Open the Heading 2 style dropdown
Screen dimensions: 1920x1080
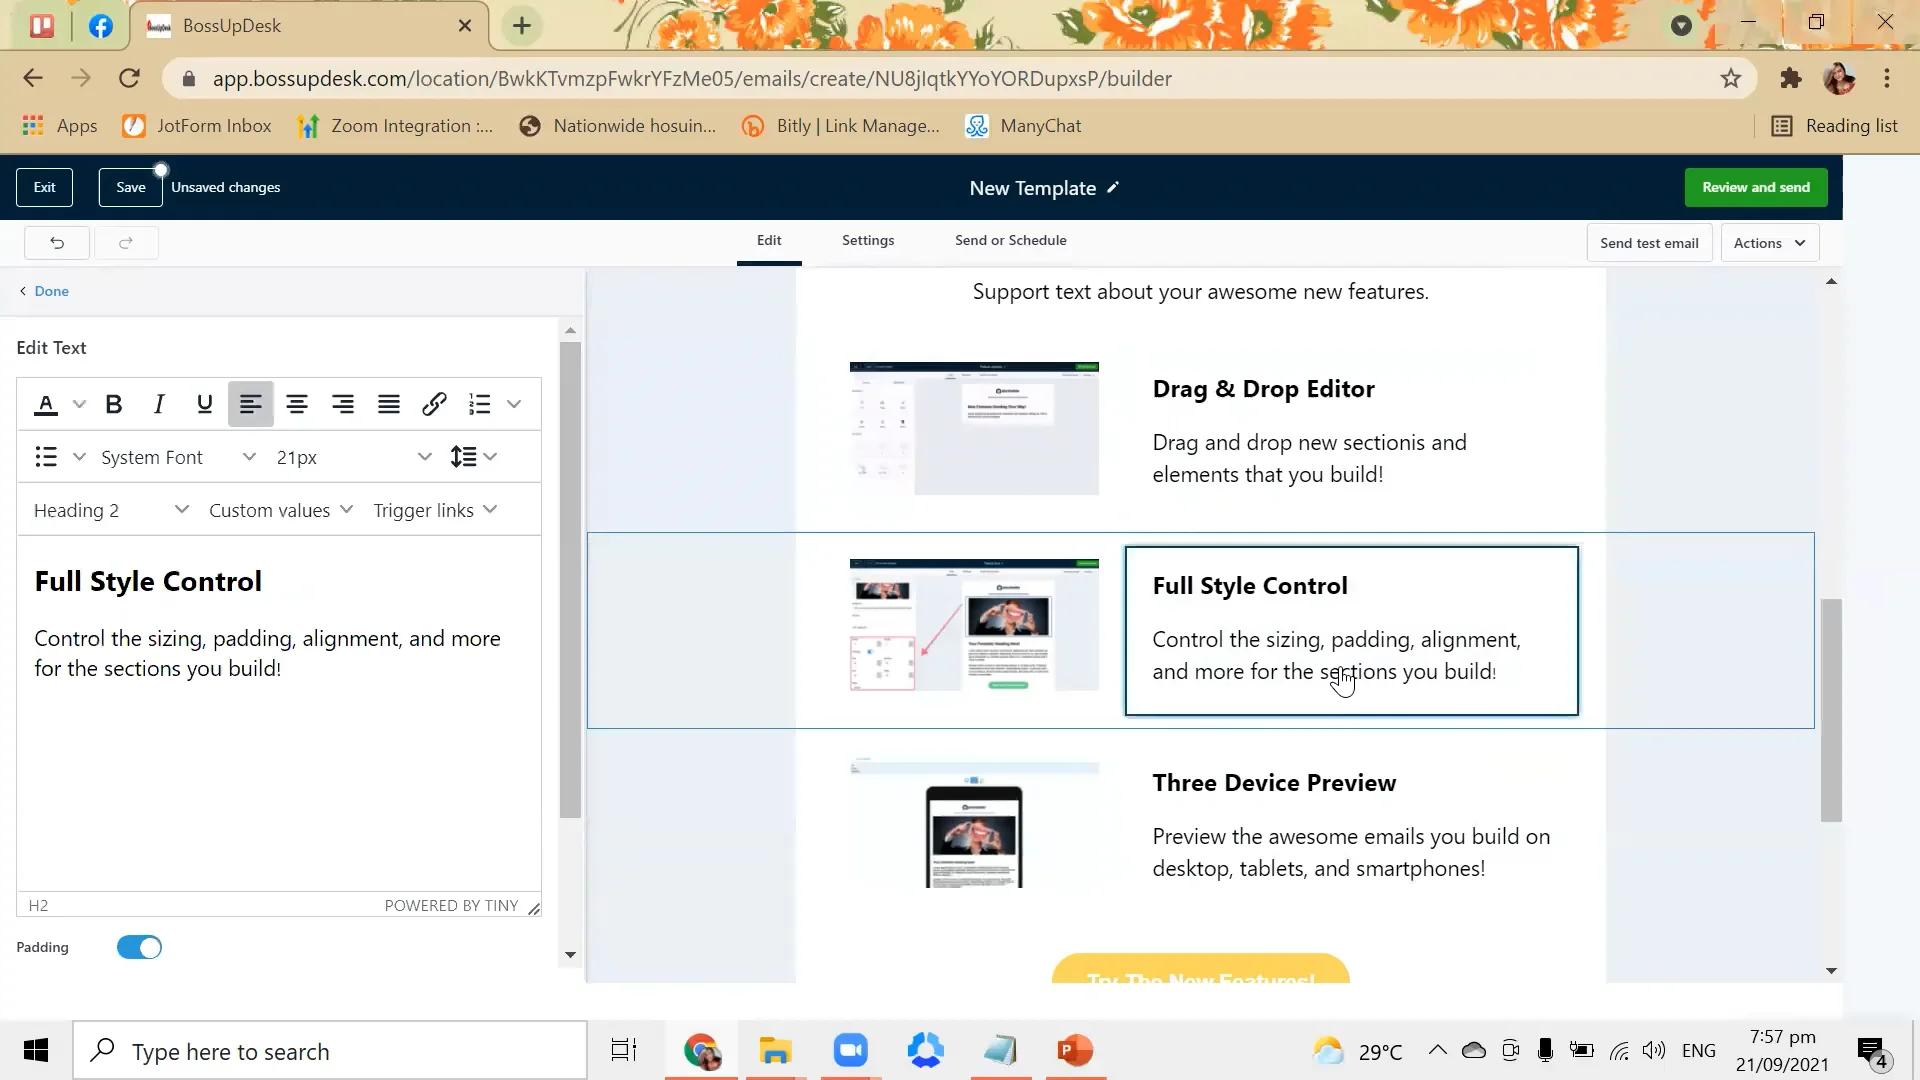(110, 510)
